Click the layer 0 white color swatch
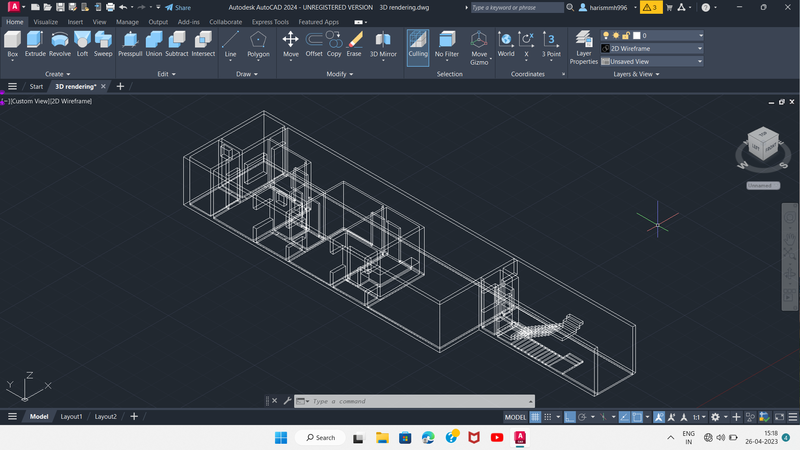The width and height of the screenshot is (800, 450). [637, 35]
